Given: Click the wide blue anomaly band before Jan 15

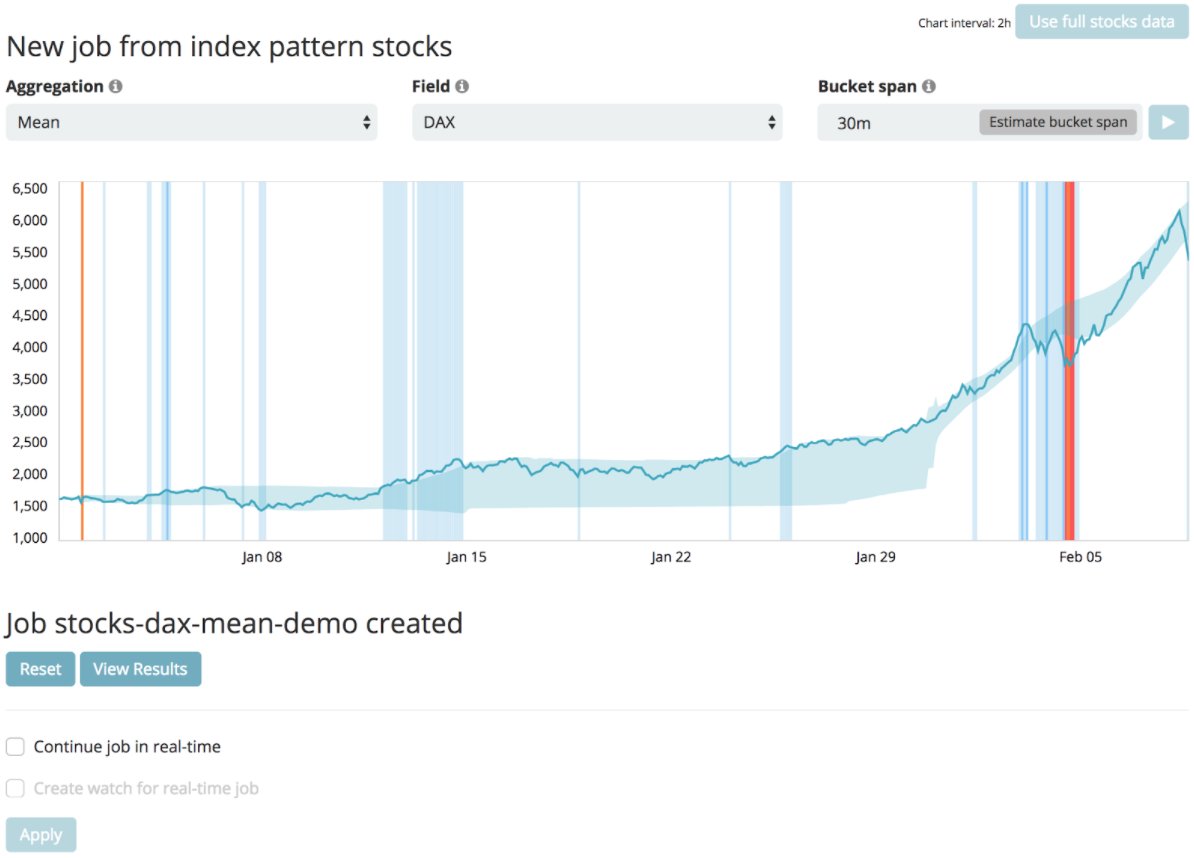Looking at the screenshot, I should coord(439,360).
